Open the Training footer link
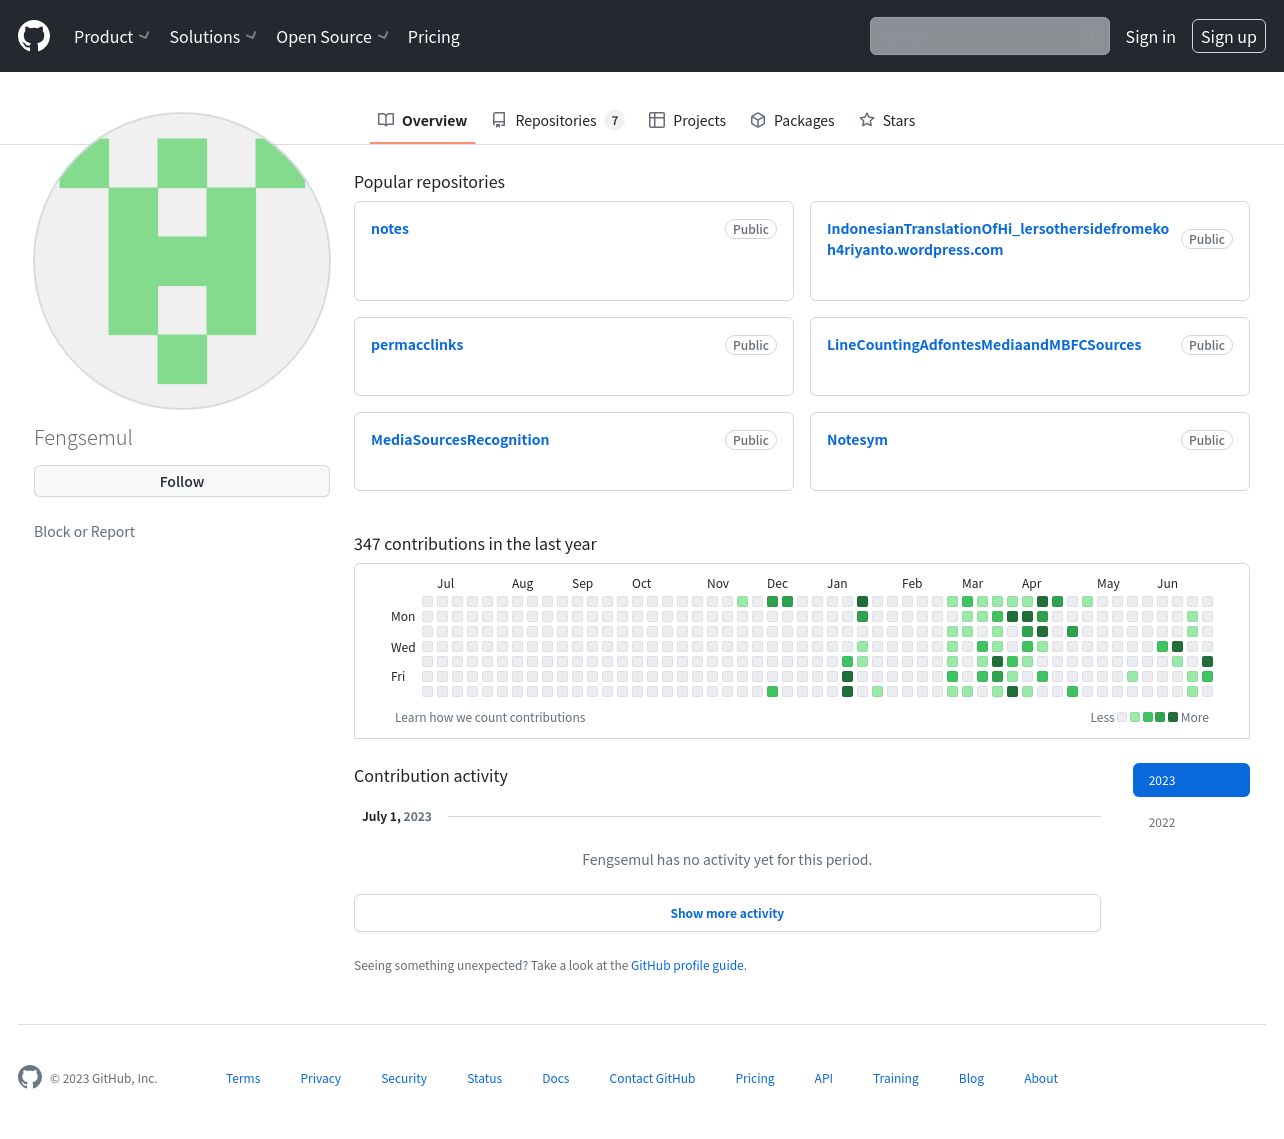1284x1139 pixels. (896, 1078)
